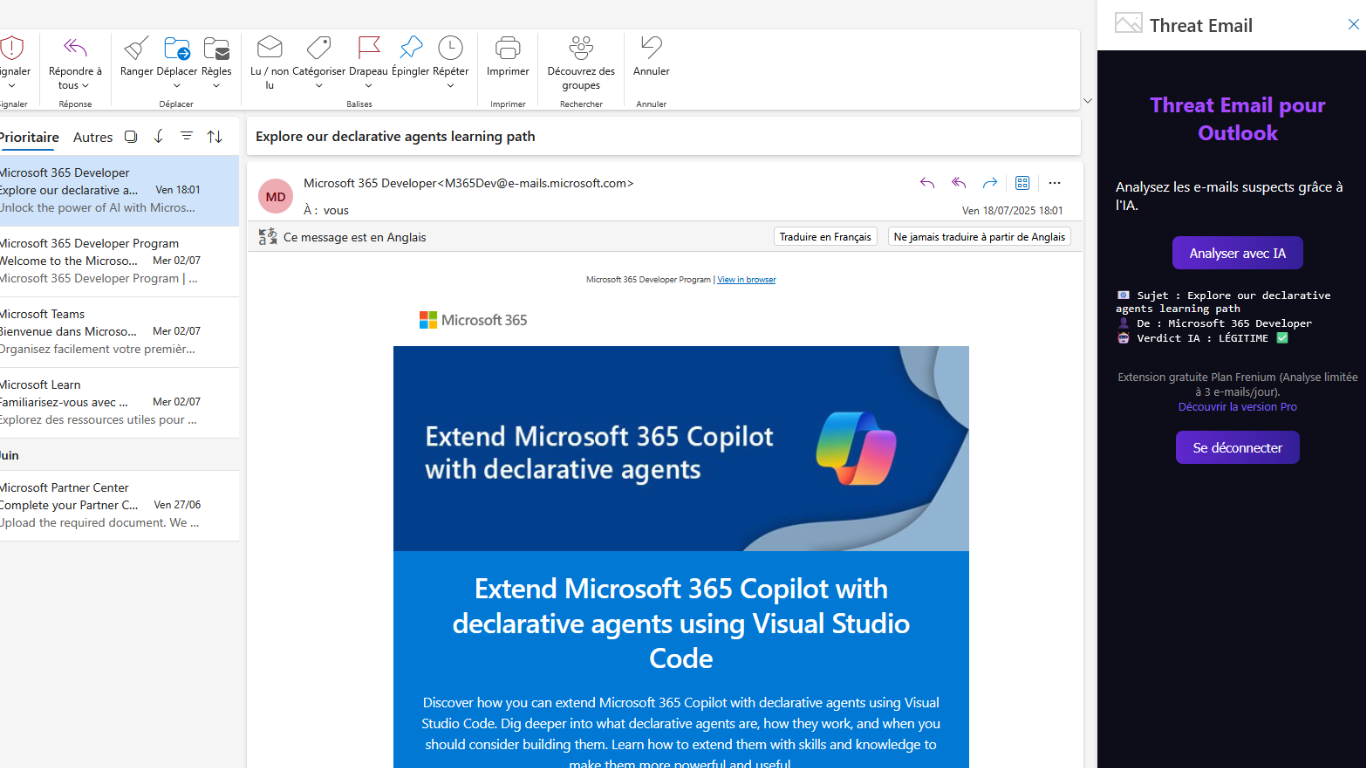The height and width of the screenshot is (768, 1366).
Task: Click the MD sender avatar
Action: 276,197
